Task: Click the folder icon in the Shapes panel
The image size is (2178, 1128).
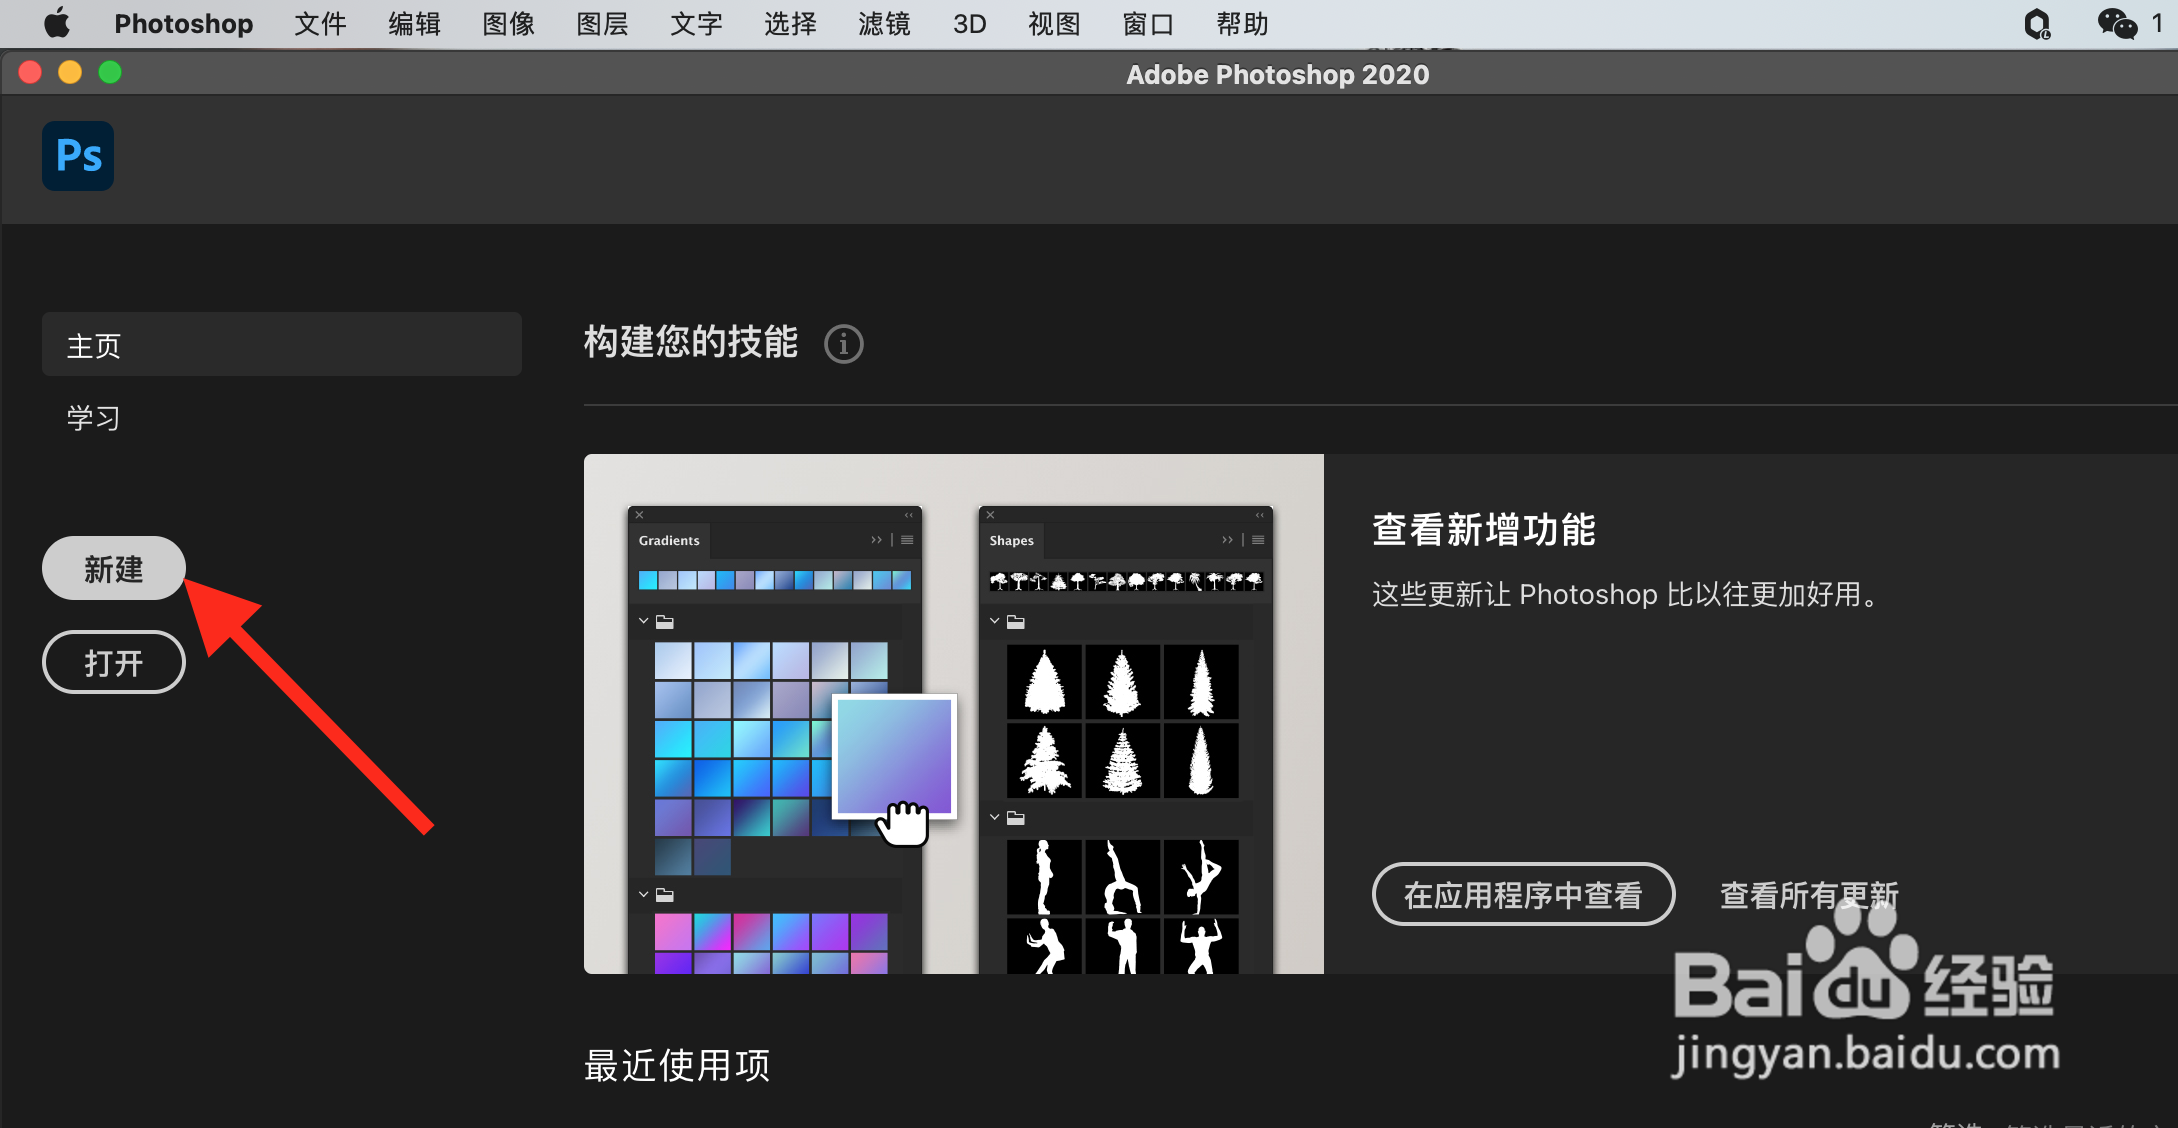Action: [1016, 620]
